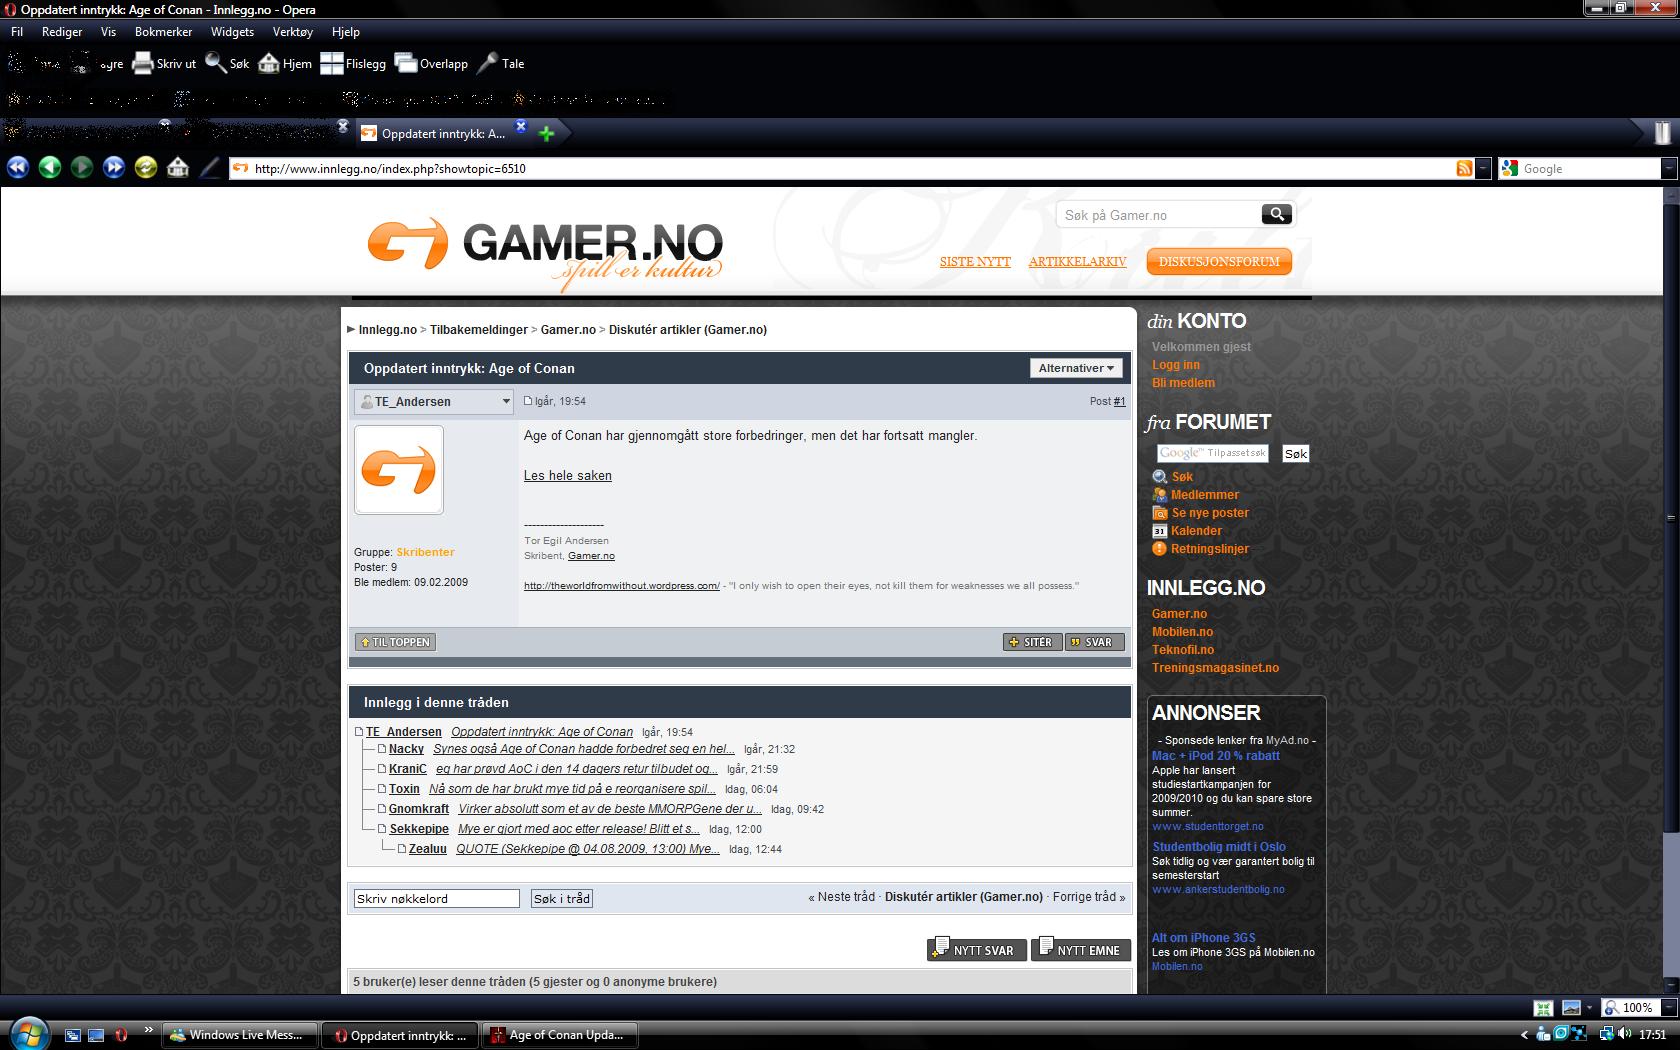
Task: Click the Tale microphone icon
Action: 487,63
